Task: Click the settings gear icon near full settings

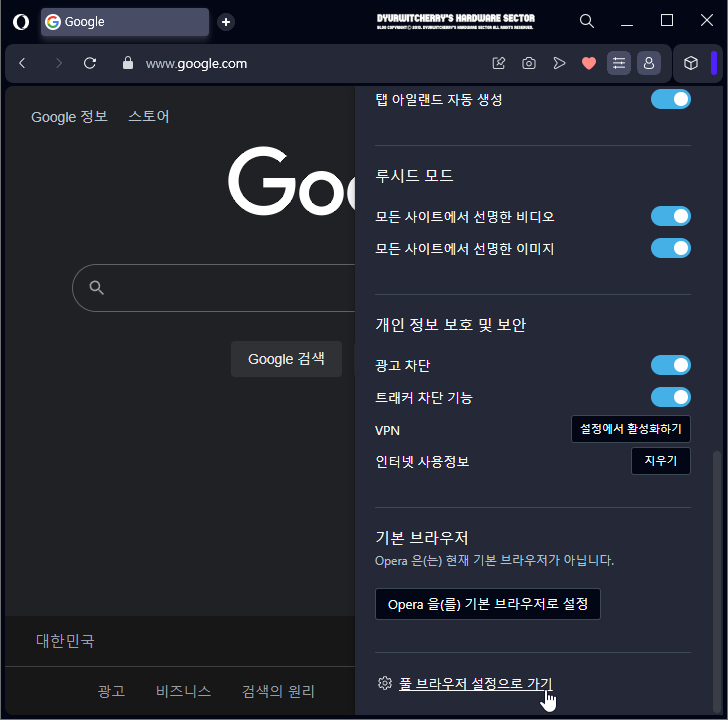Action: [x=384, y=683]
